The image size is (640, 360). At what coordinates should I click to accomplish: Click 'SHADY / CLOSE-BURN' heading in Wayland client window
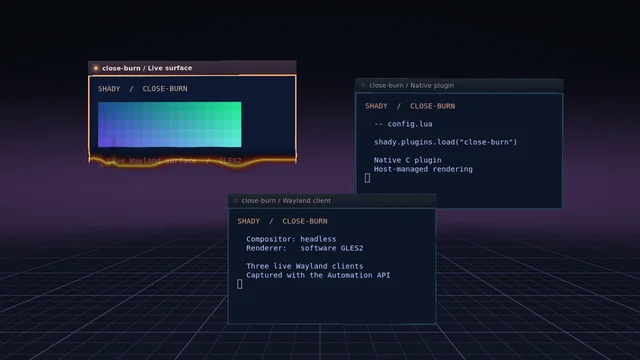click(x=282, y=221)
